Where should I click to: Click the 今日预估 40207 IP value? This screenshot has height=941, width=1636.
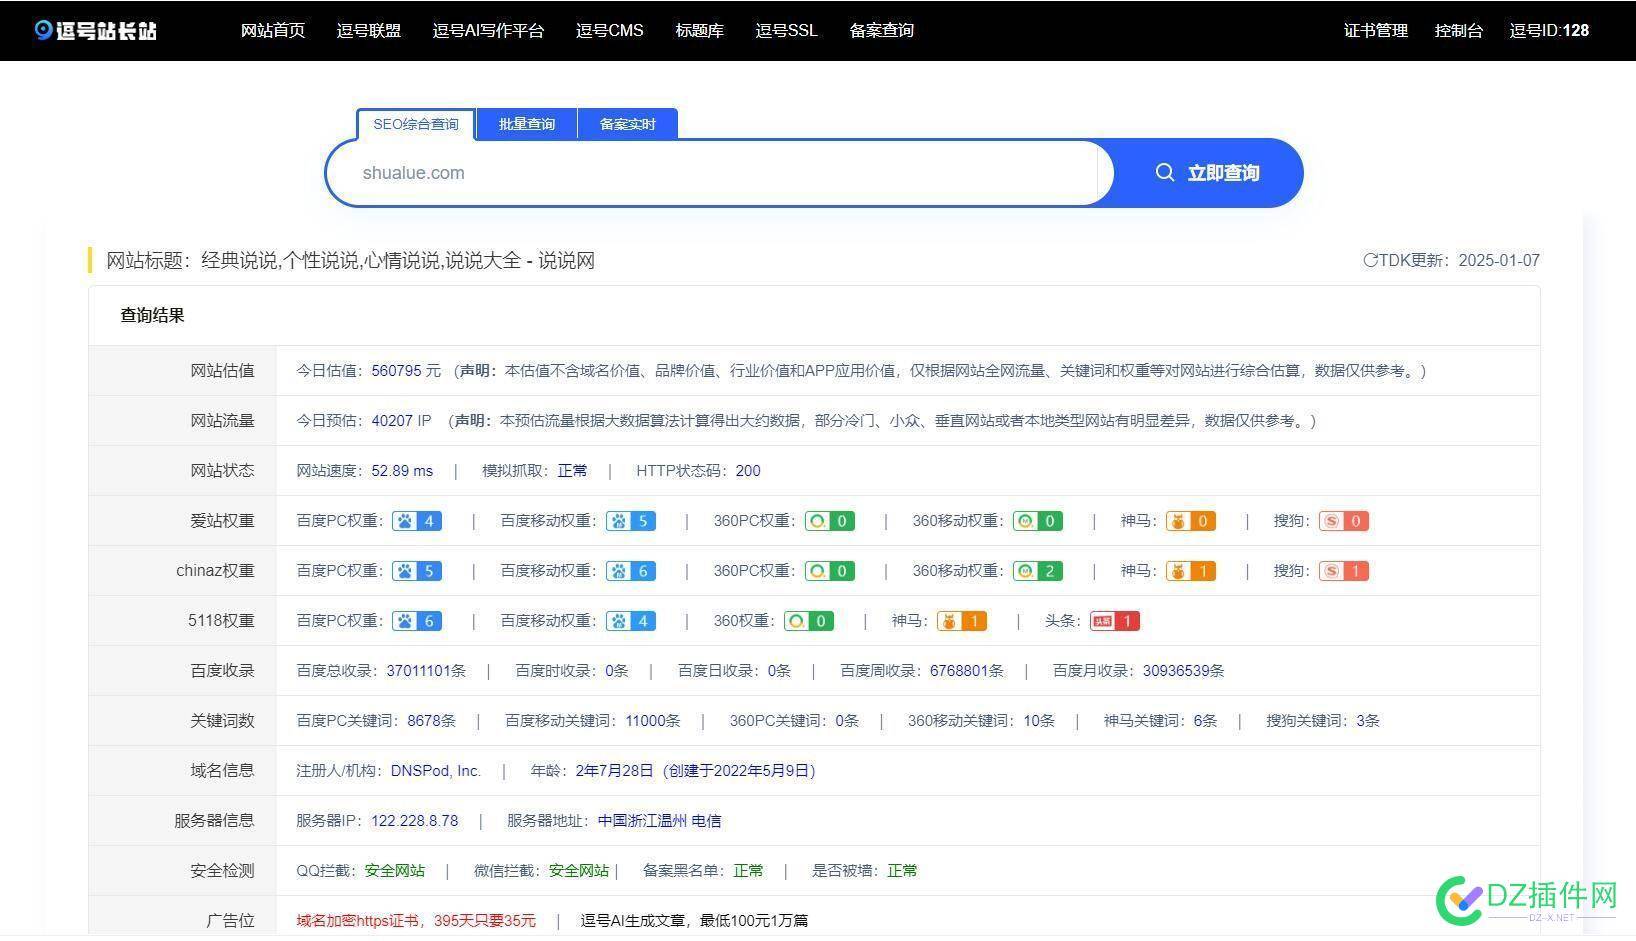point(401,421)
